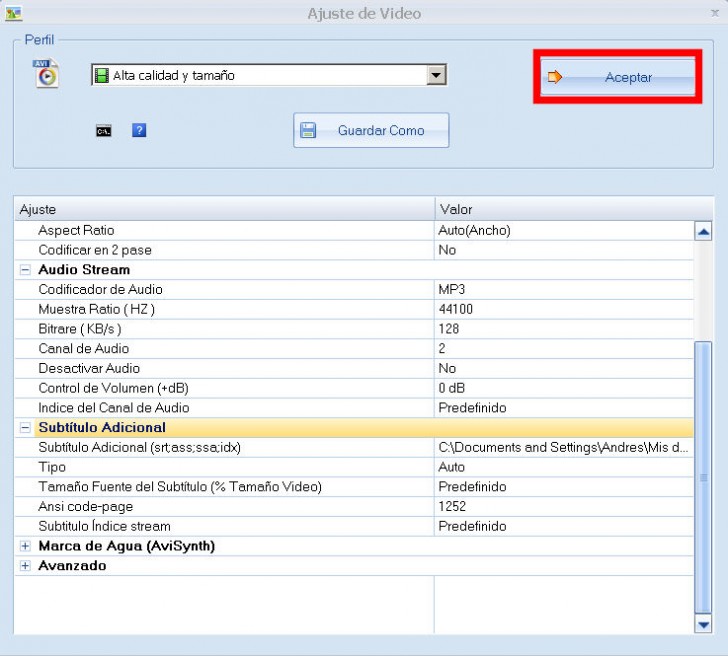Collapse the Audio Stream section
The width and height of the screenshot is (728, 656).
pos(25,270)
